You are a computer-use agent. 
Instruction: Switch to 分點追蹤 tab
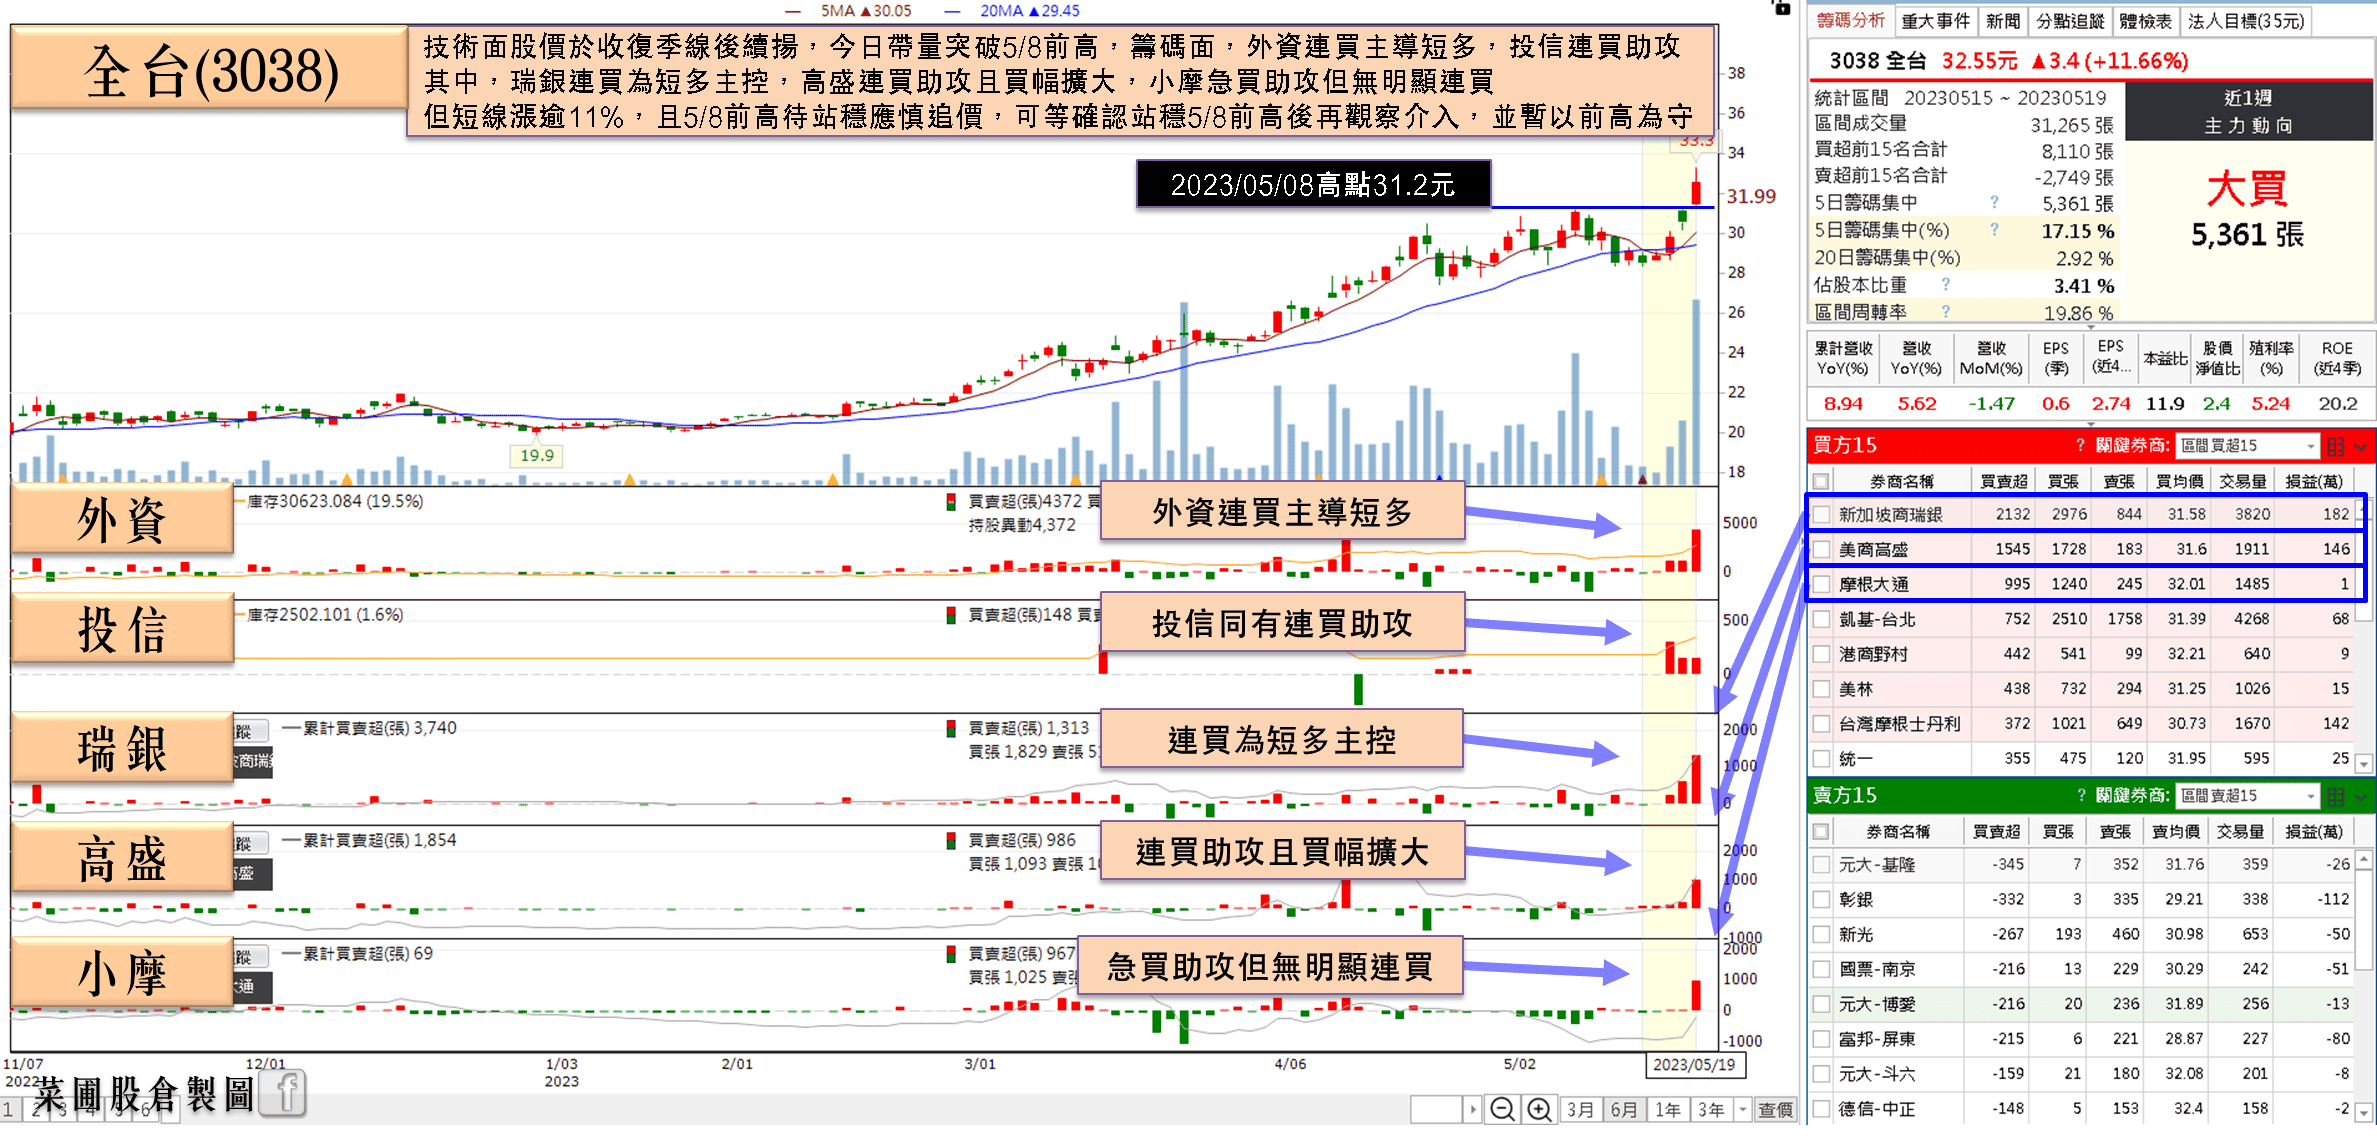[2070, 21]
